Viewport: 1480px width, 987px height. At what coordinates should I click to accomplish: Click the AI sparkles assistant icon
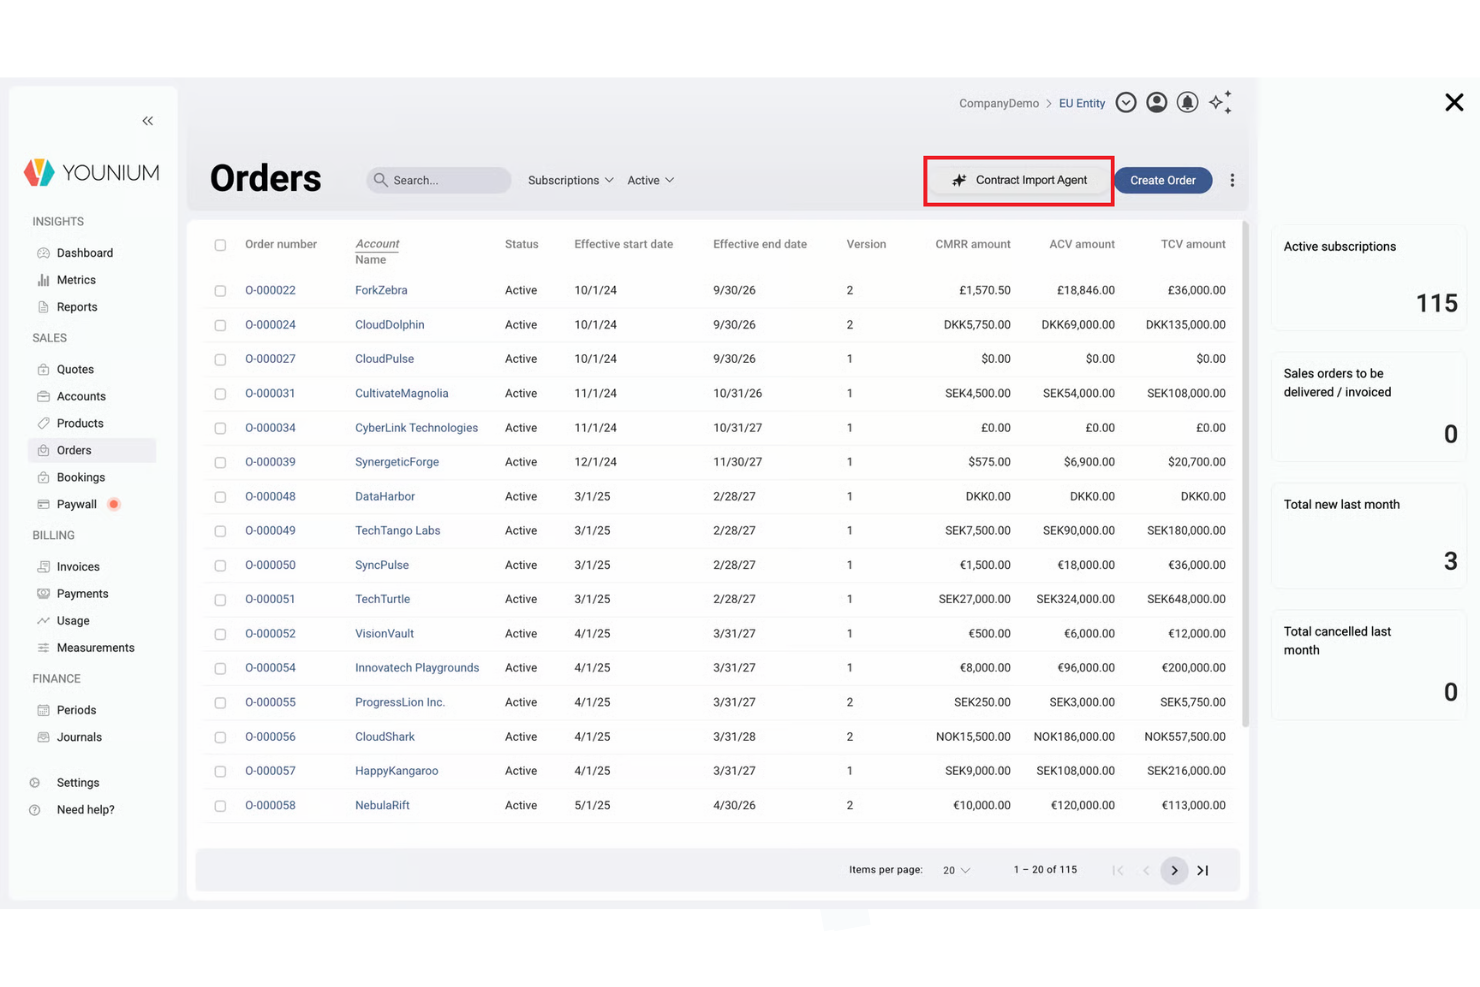1220,102
